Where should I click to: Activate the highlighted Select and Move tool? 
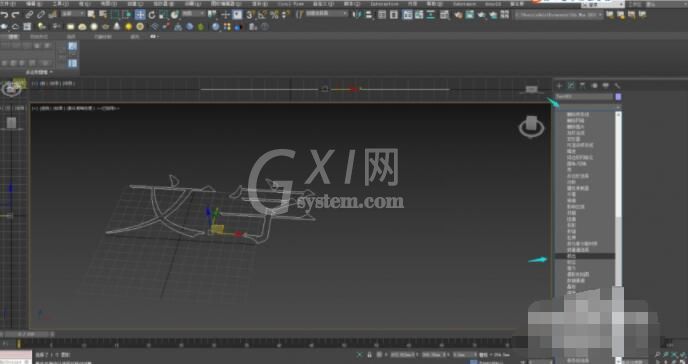pos(140,15)
